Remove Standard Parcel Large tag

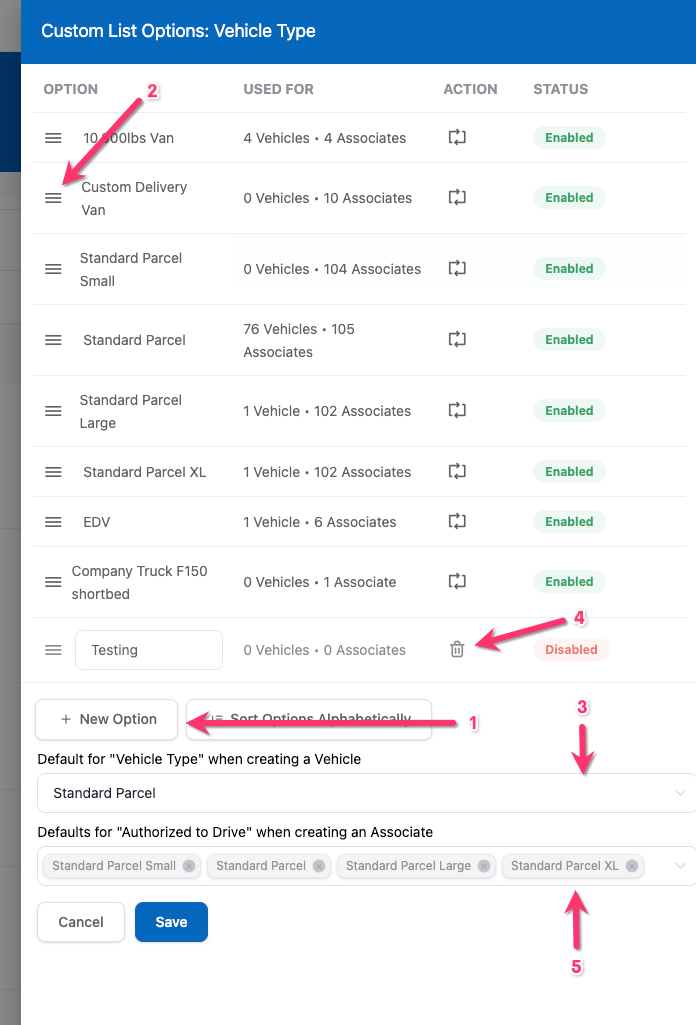(x=484, y=866)
